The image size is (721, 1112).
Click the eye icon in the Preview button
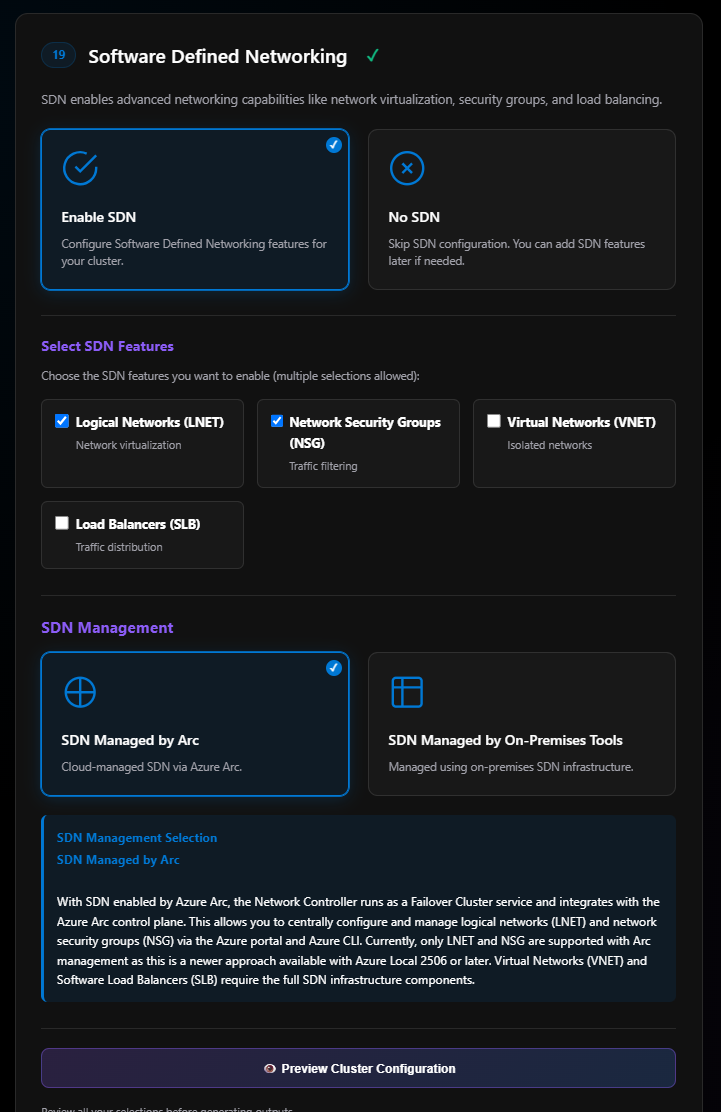click(270, 1068)
